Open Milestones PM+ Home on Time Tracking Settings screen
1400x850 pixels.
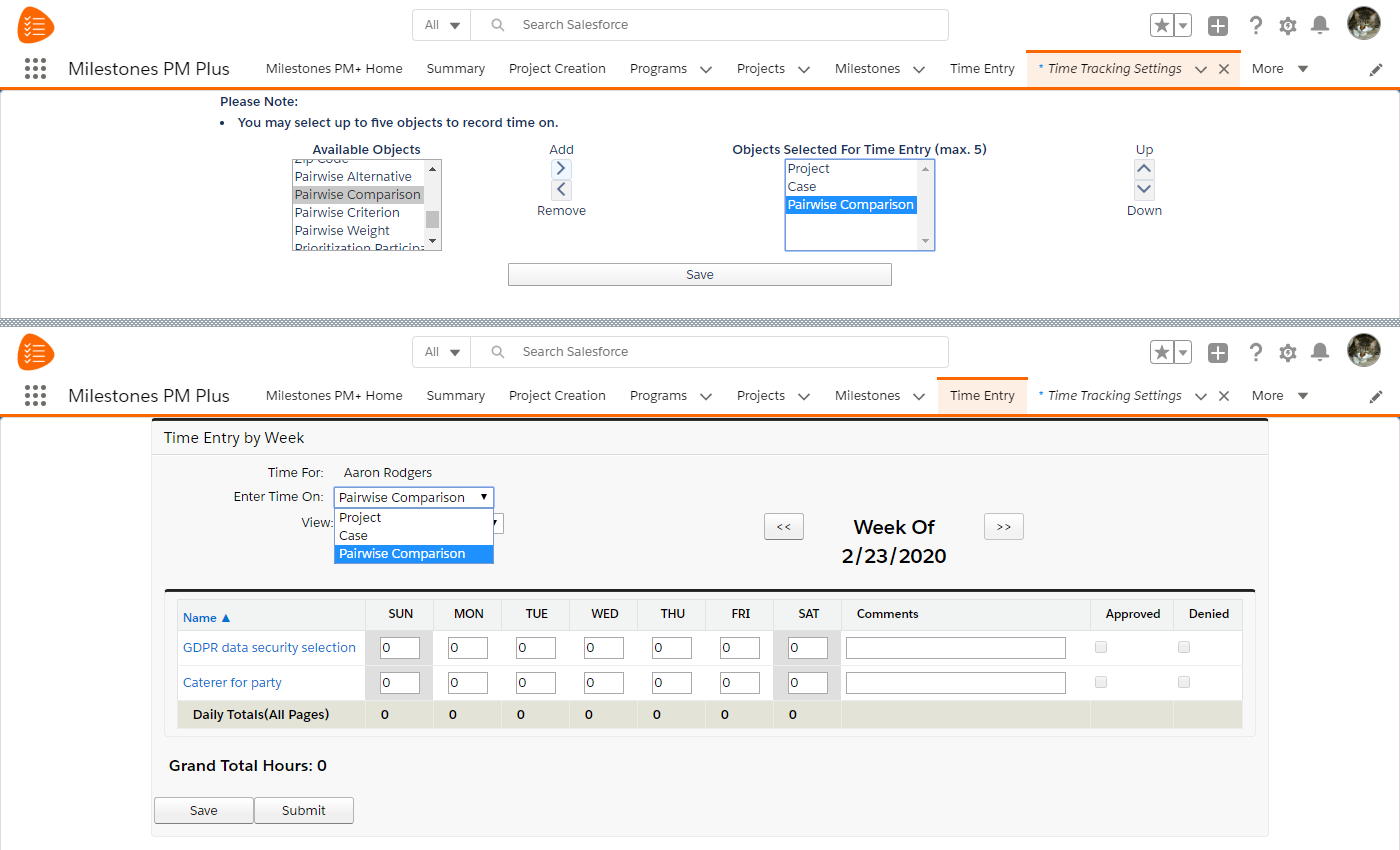coord(334,69)
